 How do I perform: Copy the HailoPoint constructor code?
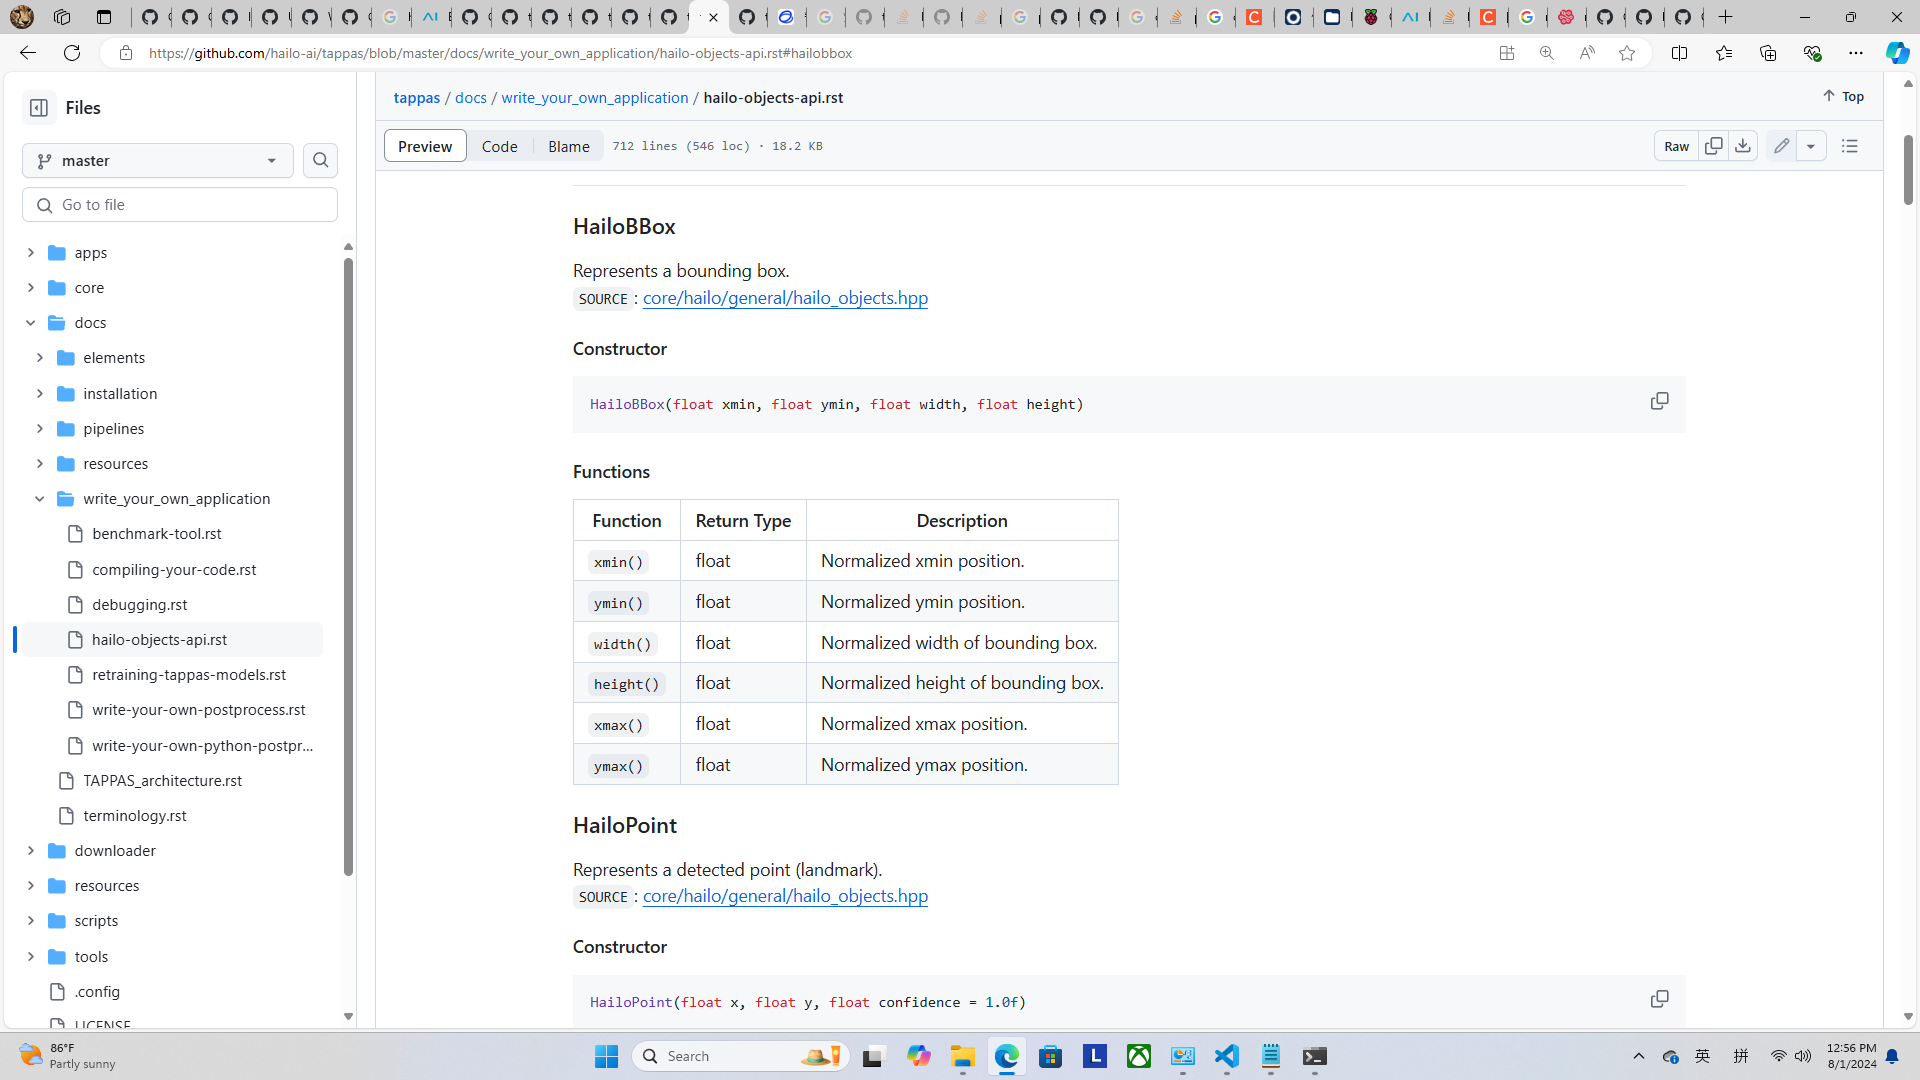coord(1659,999)
